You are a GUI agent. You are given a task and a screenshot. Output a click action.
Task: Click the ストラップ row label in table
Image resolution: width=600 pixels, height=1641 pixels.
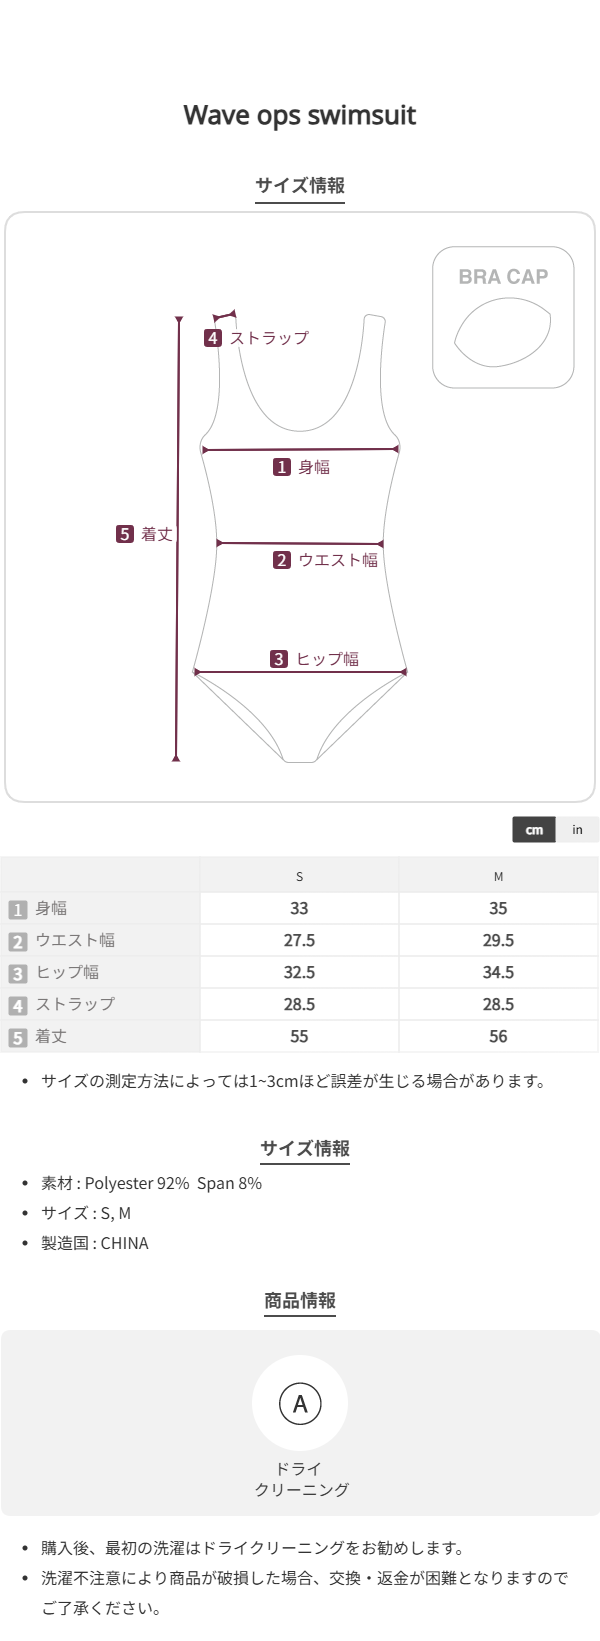pos(75,1005)
